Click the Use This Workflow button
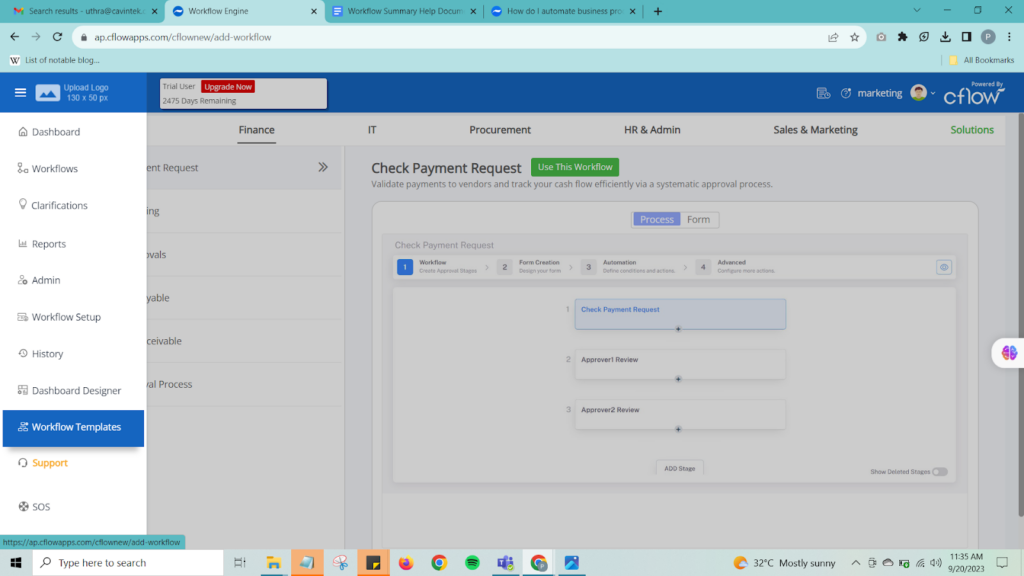This screenshot has height=576, width=1024. [574, 166]
